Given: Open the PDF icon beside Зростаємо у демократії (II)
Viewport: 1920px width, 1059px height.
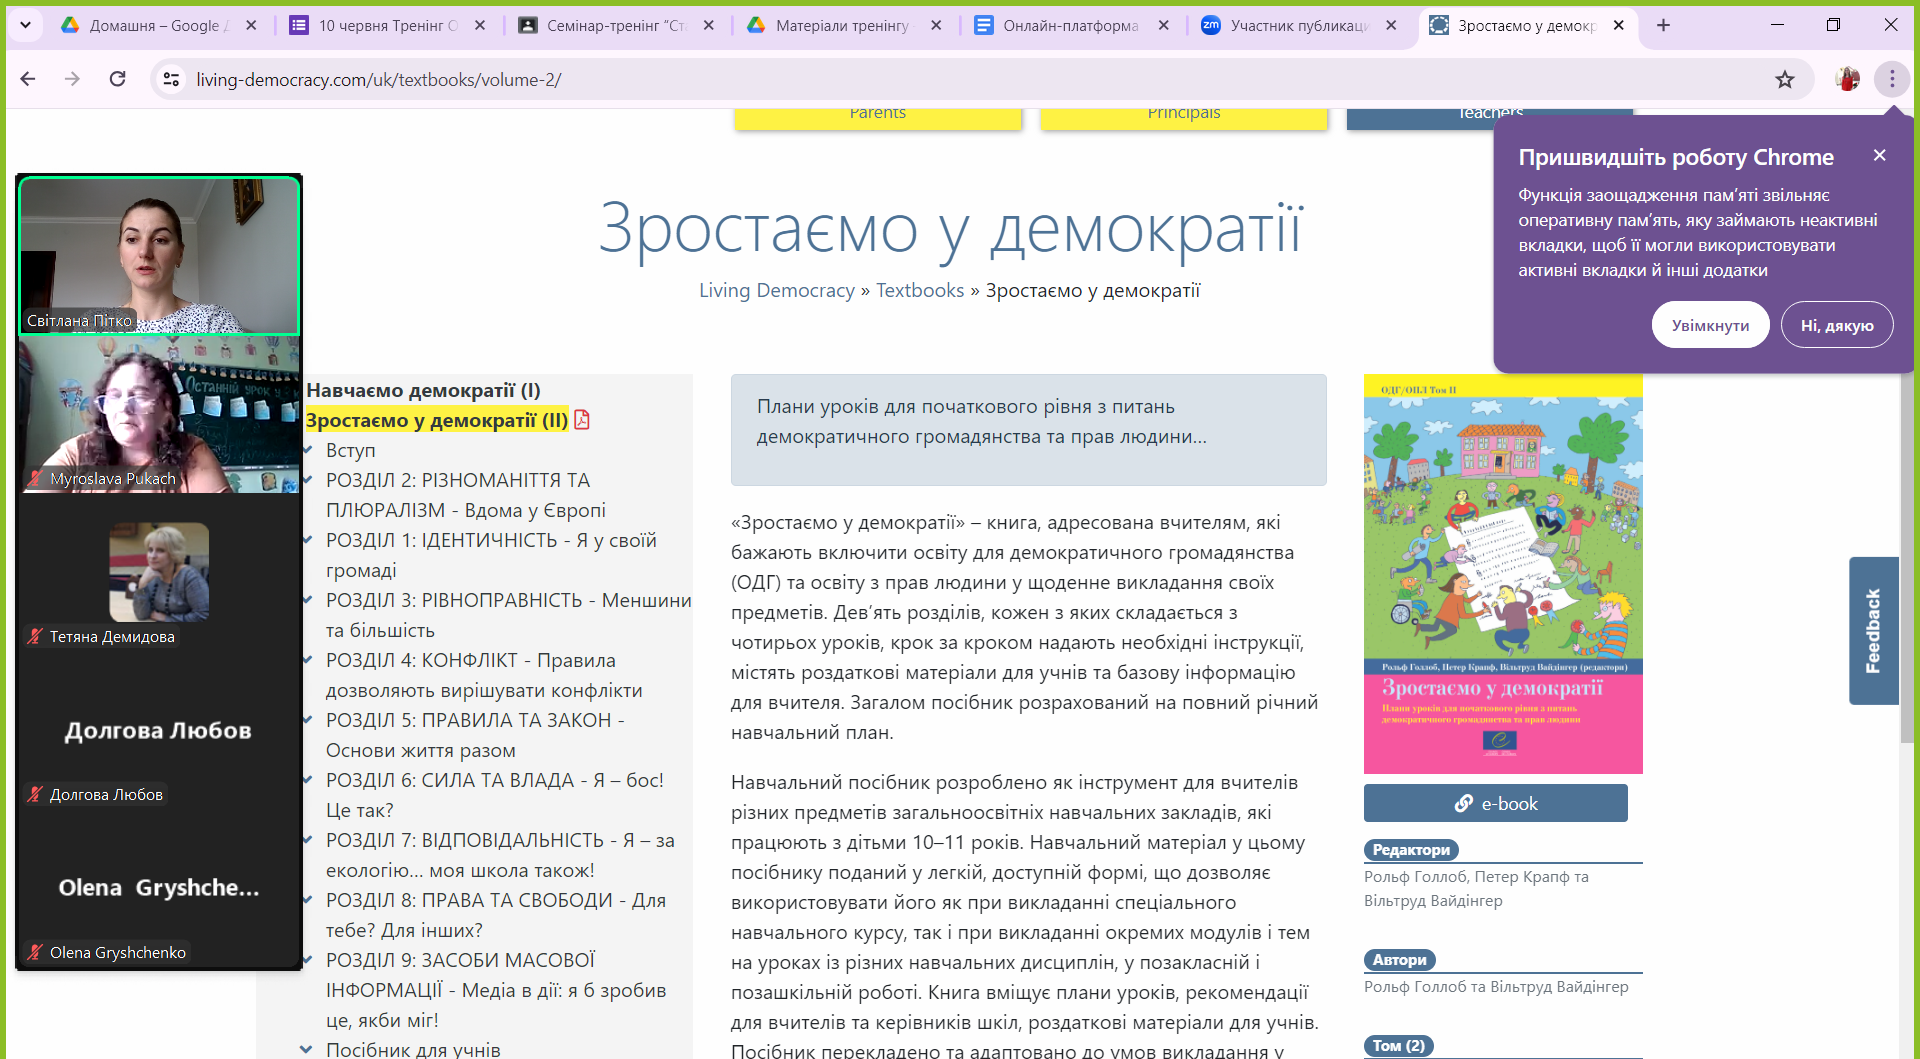Looking at the screenshot, I should click(582, 420).
